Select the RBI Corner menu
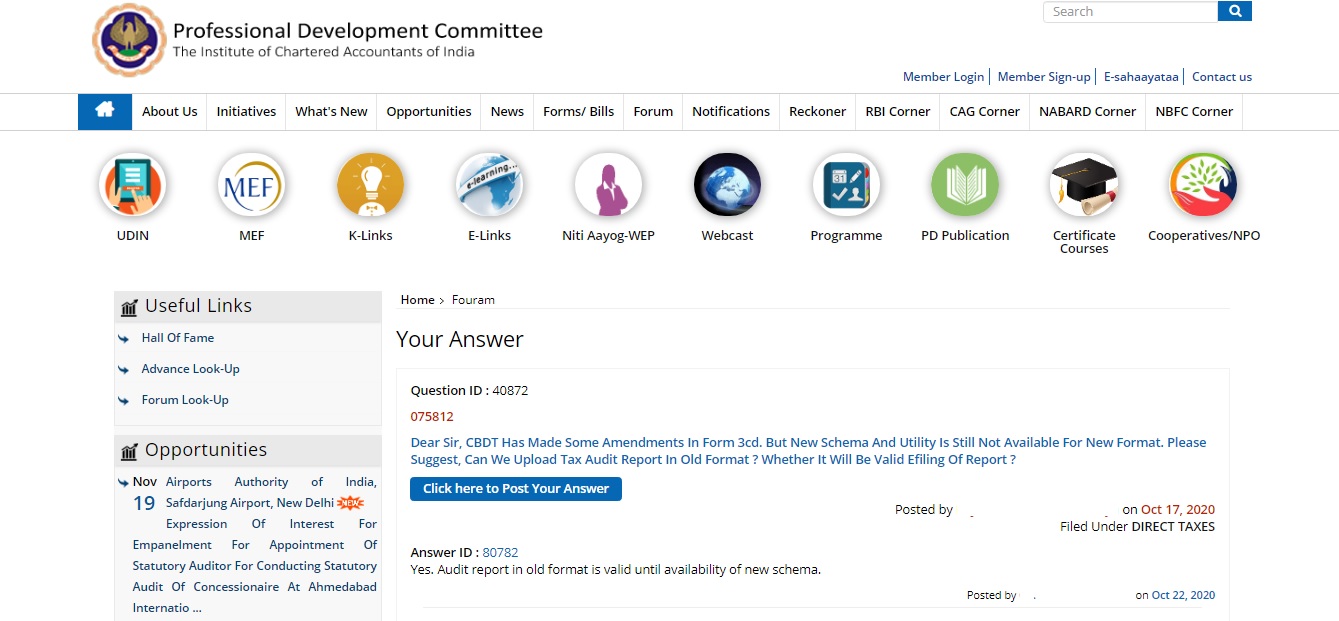 (x=897, y=112)
